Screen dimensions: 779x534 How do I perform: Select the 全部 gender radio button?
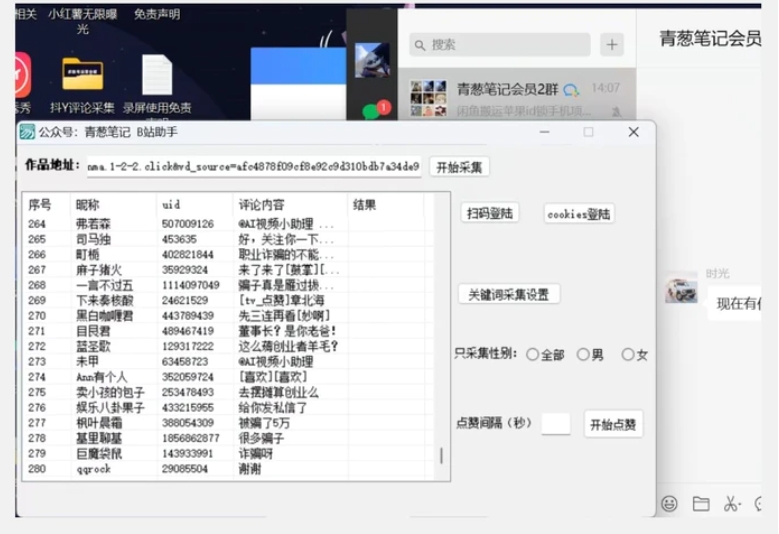click(532, 355)
